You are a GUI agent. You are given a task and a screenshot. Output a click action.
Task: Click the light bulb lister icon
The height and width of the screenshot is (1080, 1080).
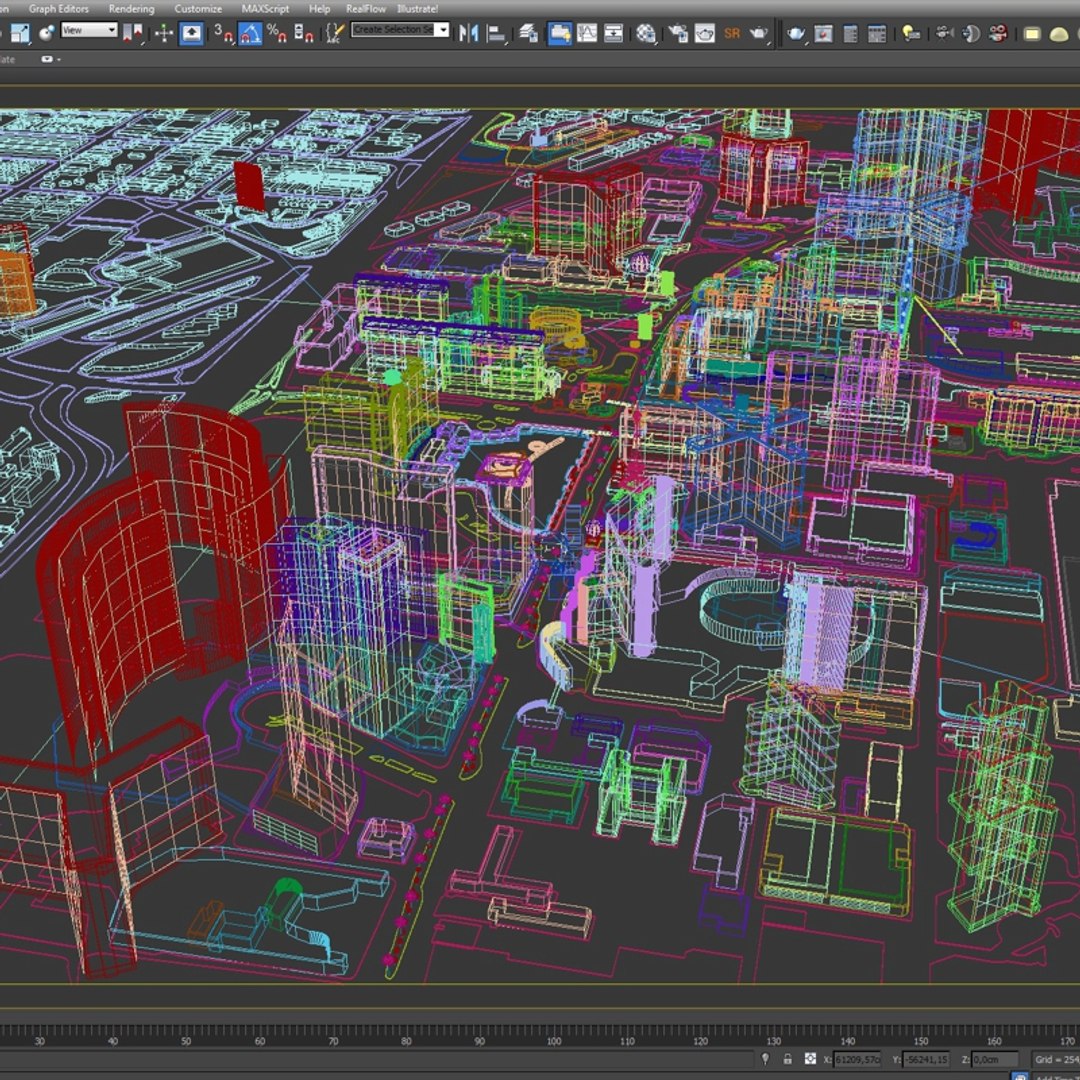tap(911, 32)
